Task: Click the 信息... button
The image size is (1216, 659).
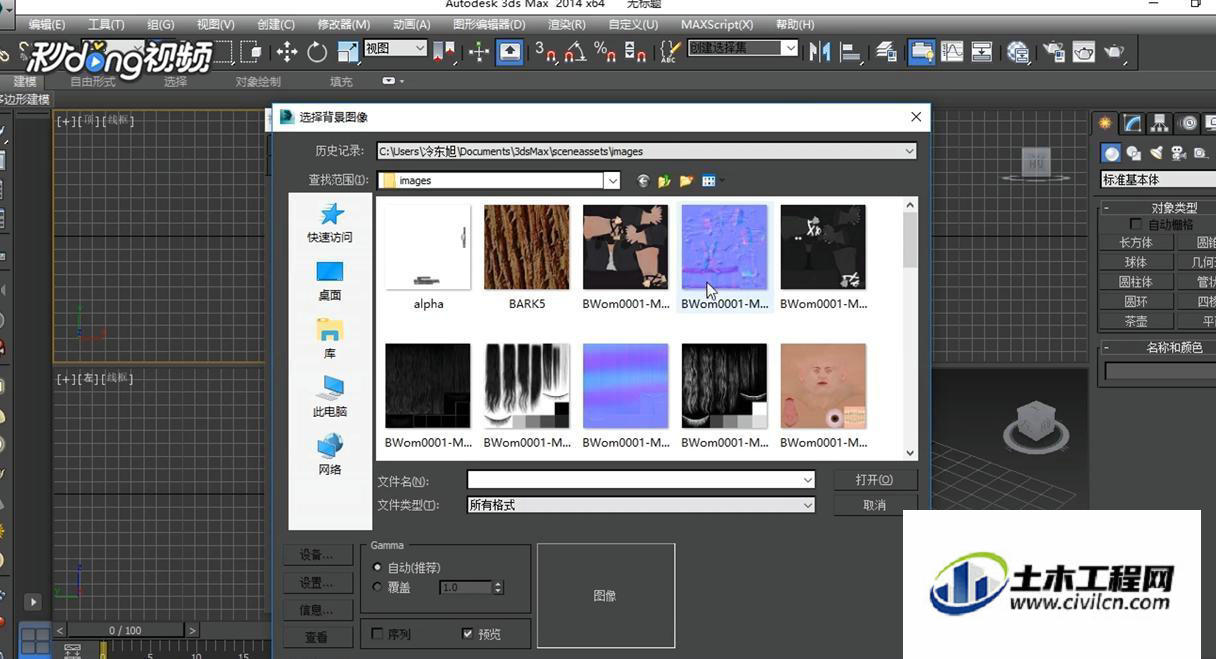Action: tap(317, 610)
